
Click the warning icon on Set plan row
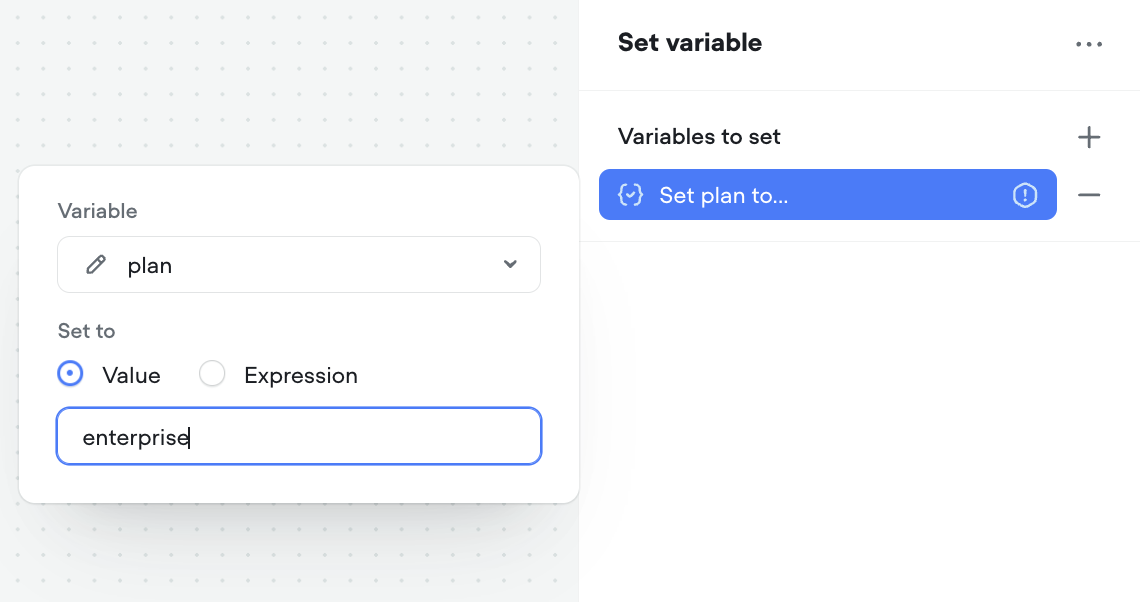click(1025, 195)
